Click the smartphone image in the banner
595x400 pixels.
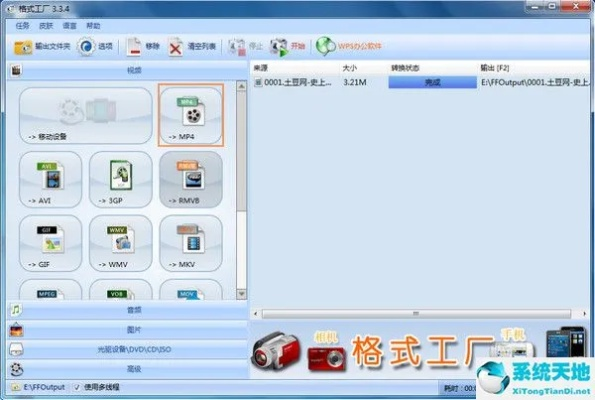point(566,342)
